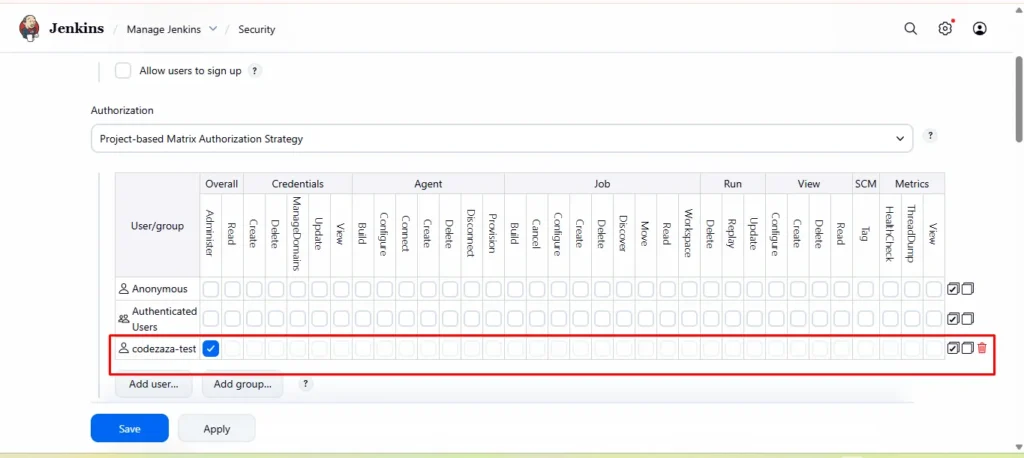Click help icon beside Authorization dropdown
1024x458 pixels.
pyautogui.click(x=931, y=136)
